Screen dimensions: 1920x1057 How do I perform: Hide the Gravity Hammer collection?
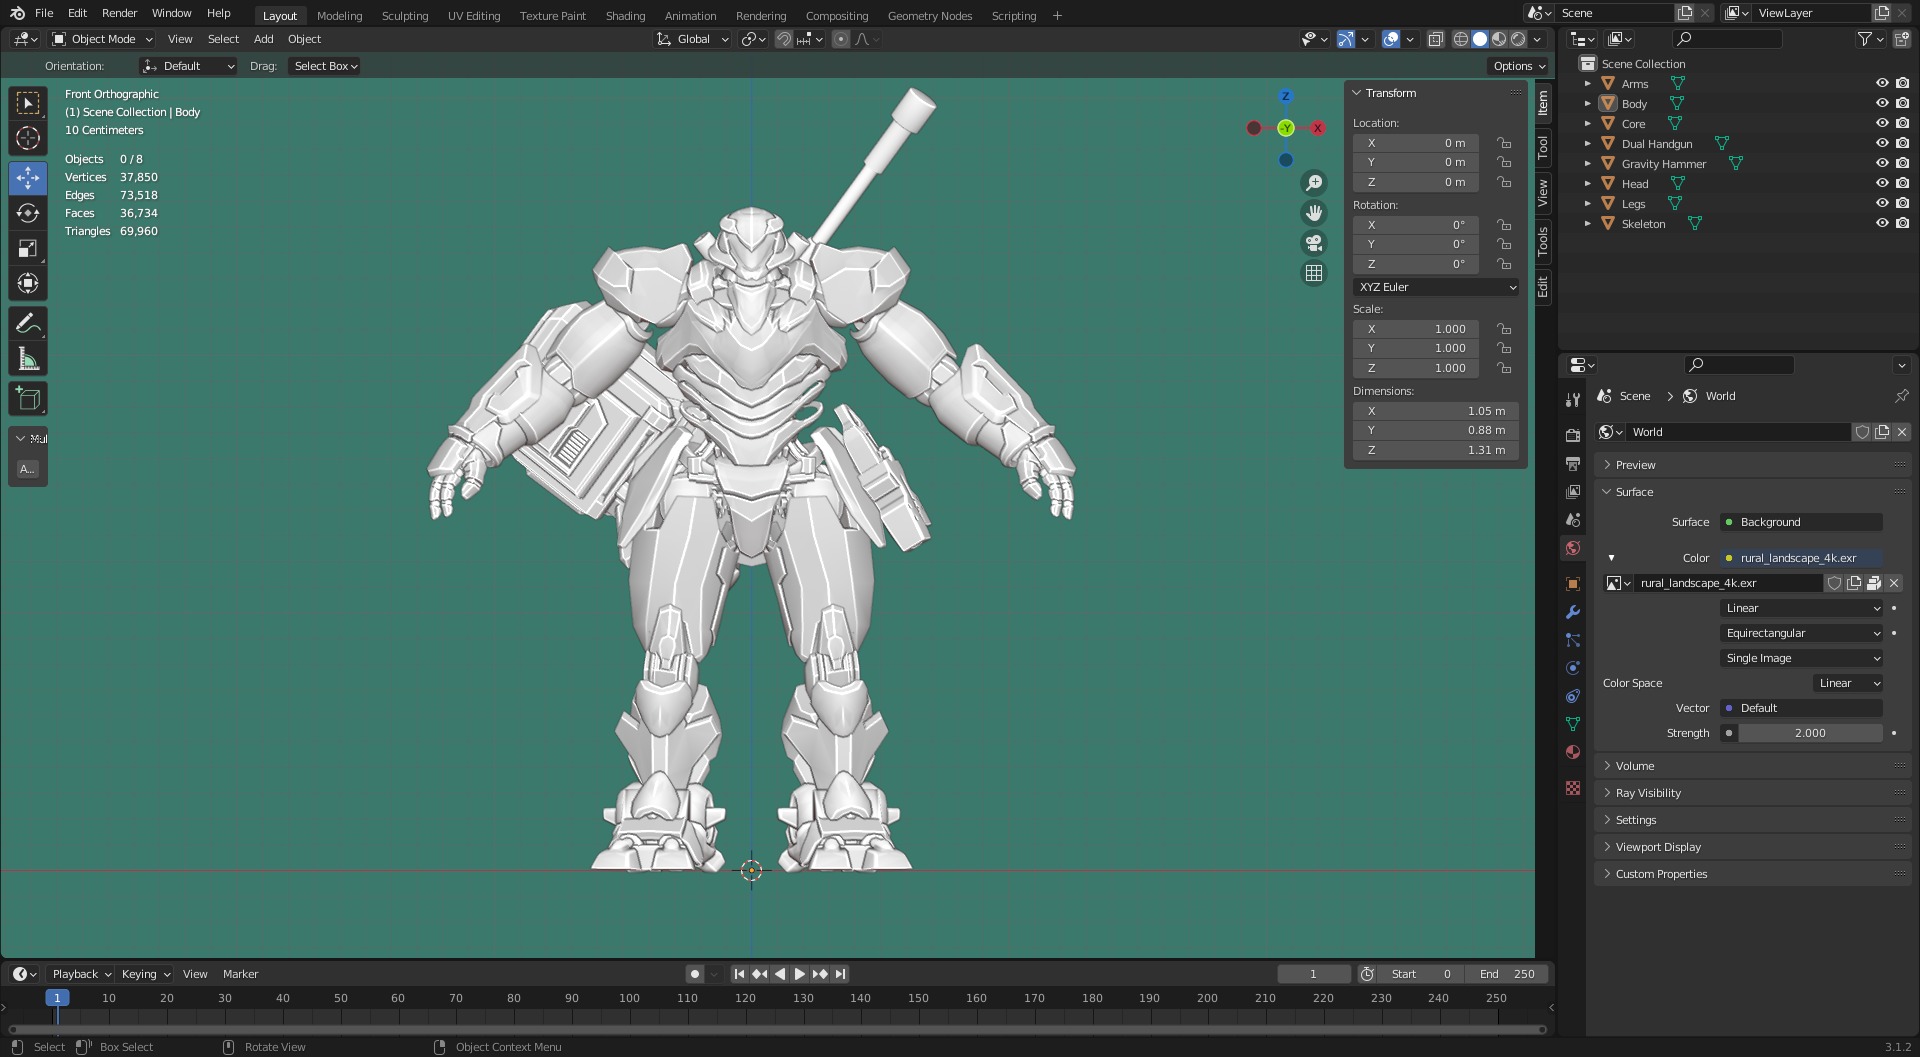click(1882, 163)
